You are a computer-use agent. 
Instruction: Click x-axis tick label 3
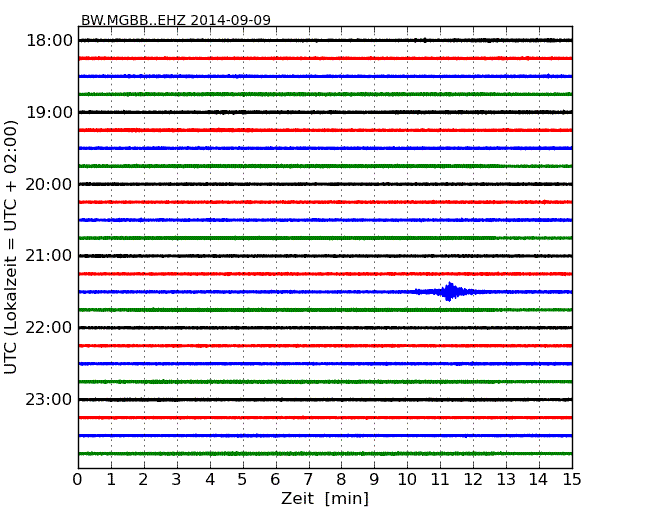pos(176,479)
